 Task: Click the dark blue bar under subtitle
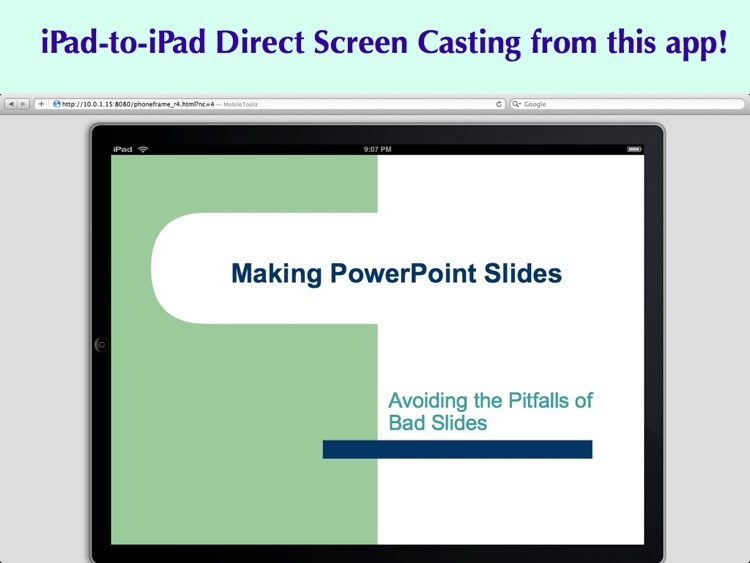pos(457,450)
